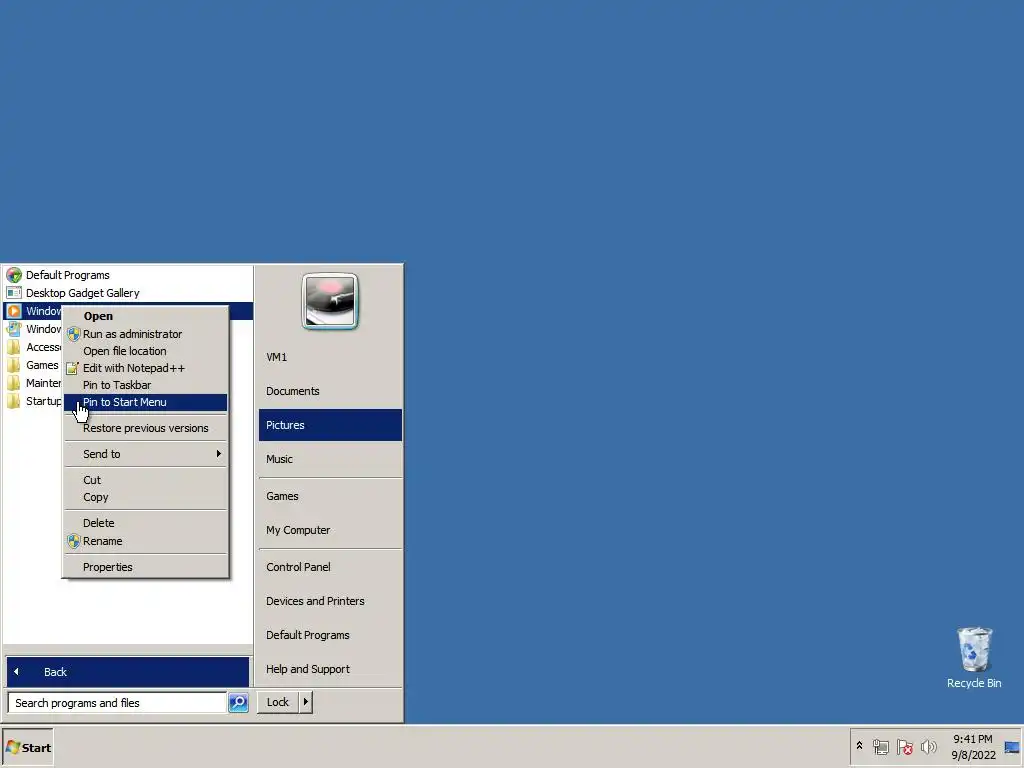
Task: Open Control Panel
Action: (x=330, y=567)
